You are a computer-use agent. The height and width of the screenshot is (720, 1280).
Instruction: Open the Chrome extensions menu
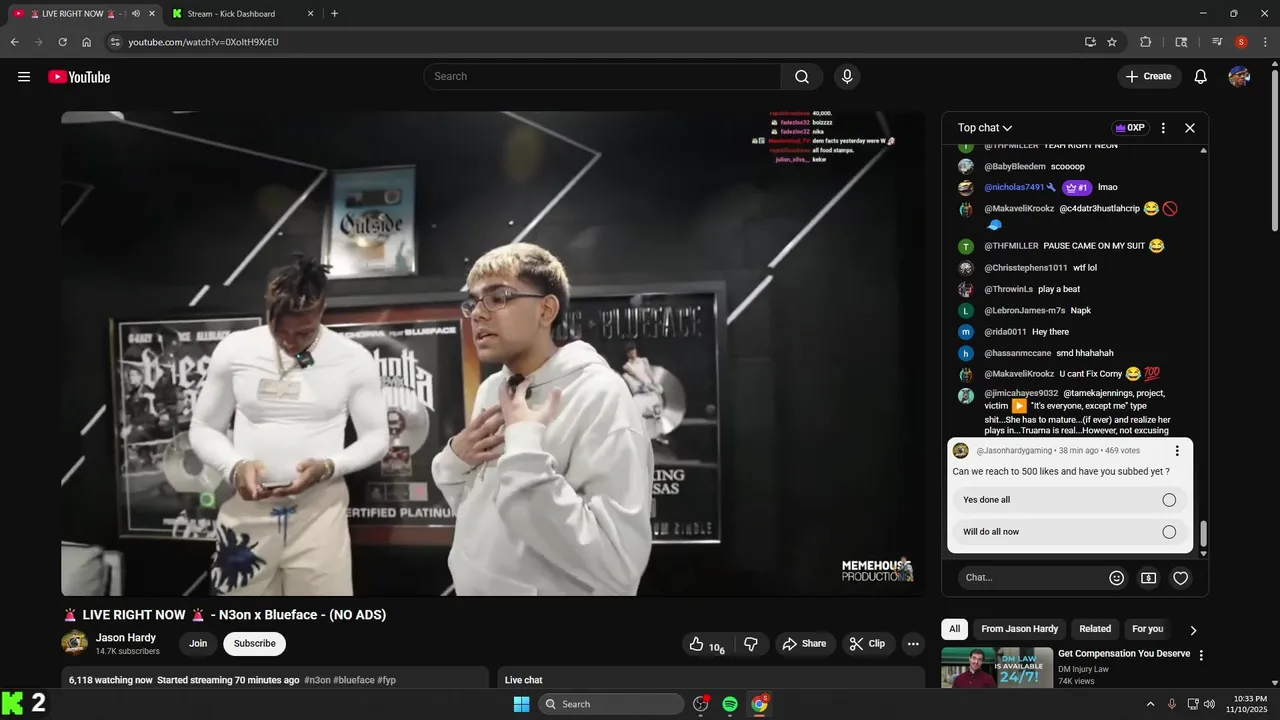click(1146, 42)
